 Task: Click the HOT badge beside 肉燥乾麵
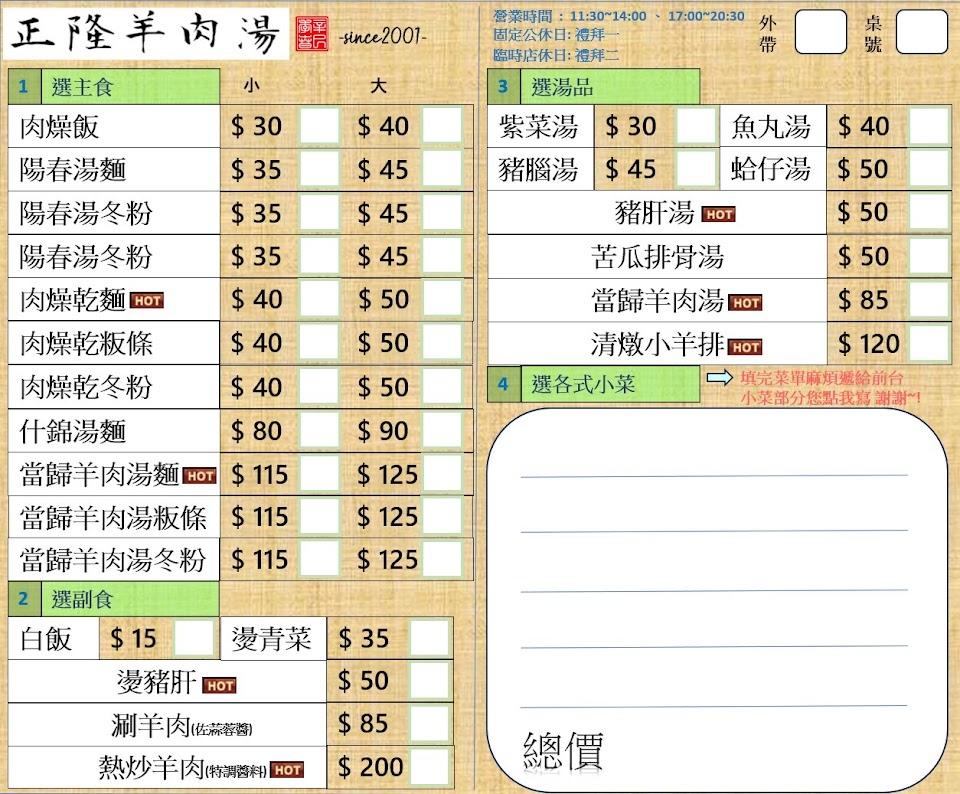click(x=147, y=301)
